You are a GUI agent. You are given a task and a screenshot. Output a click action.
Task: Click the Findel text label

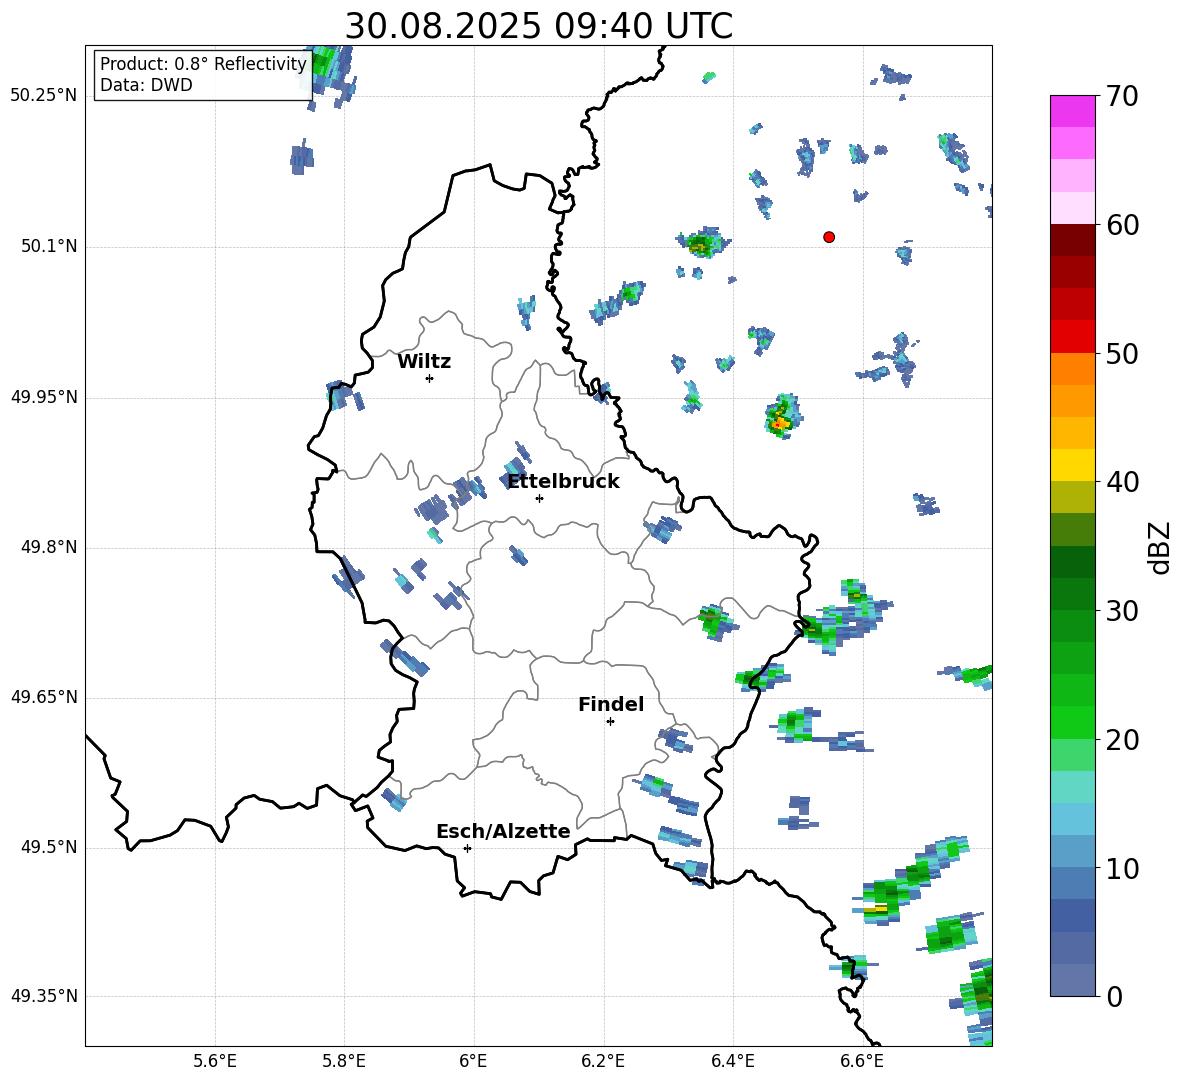610,705
